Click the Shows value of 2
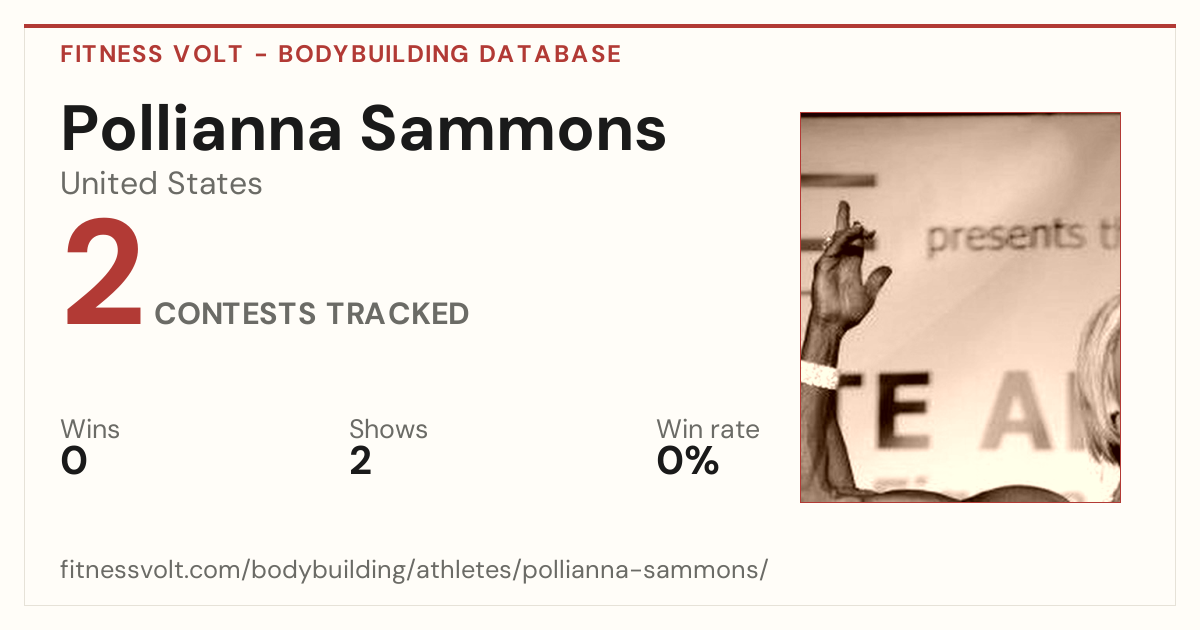Image resolution: width=1200 pixels, height=630 pixels. 361,461
